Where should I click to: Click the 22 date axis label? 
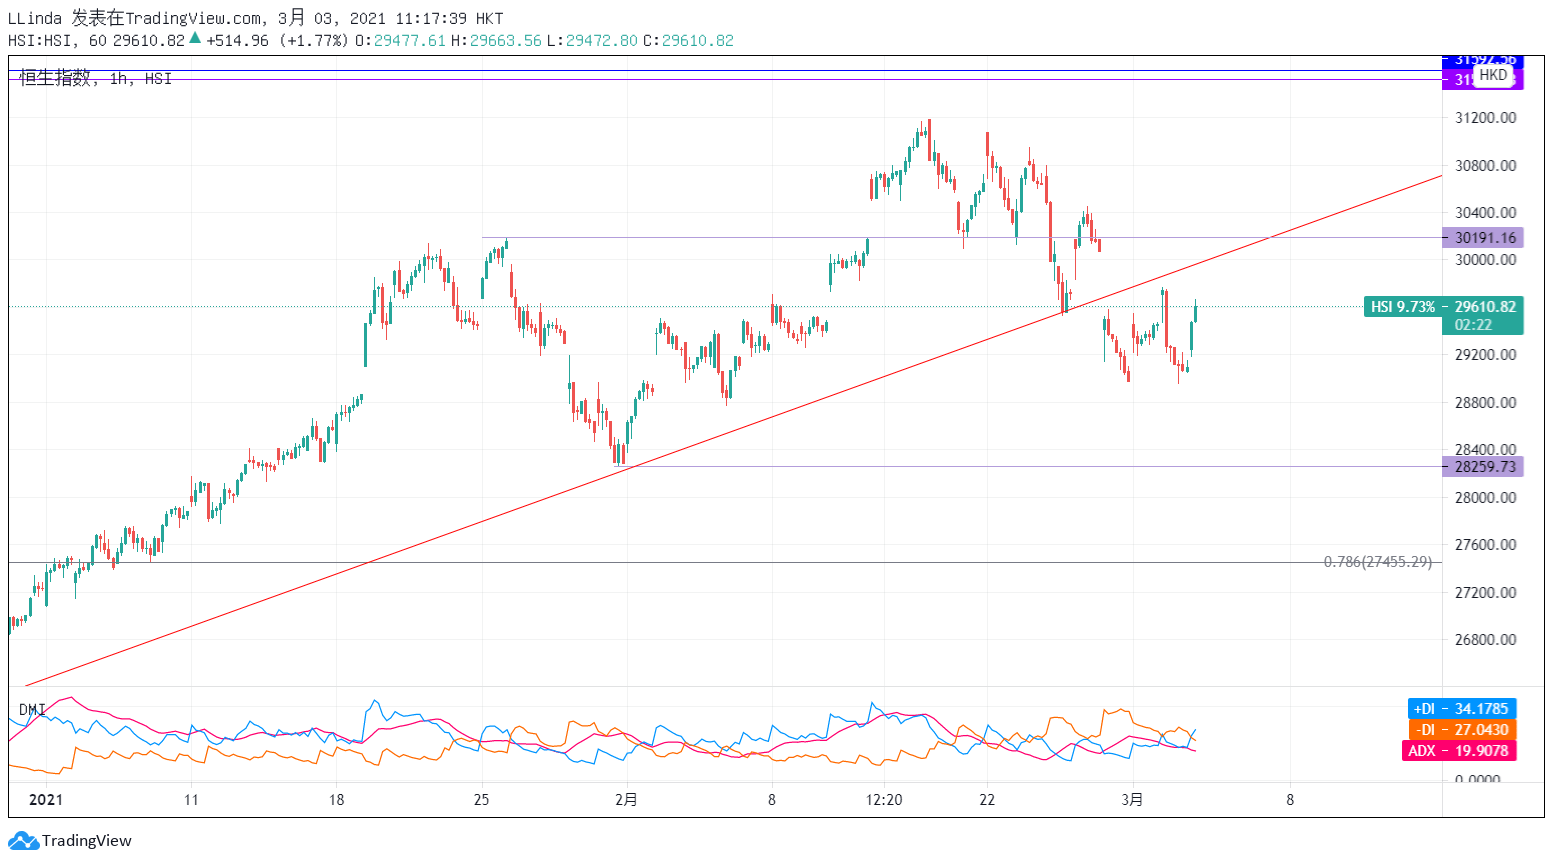coord(987,800)
